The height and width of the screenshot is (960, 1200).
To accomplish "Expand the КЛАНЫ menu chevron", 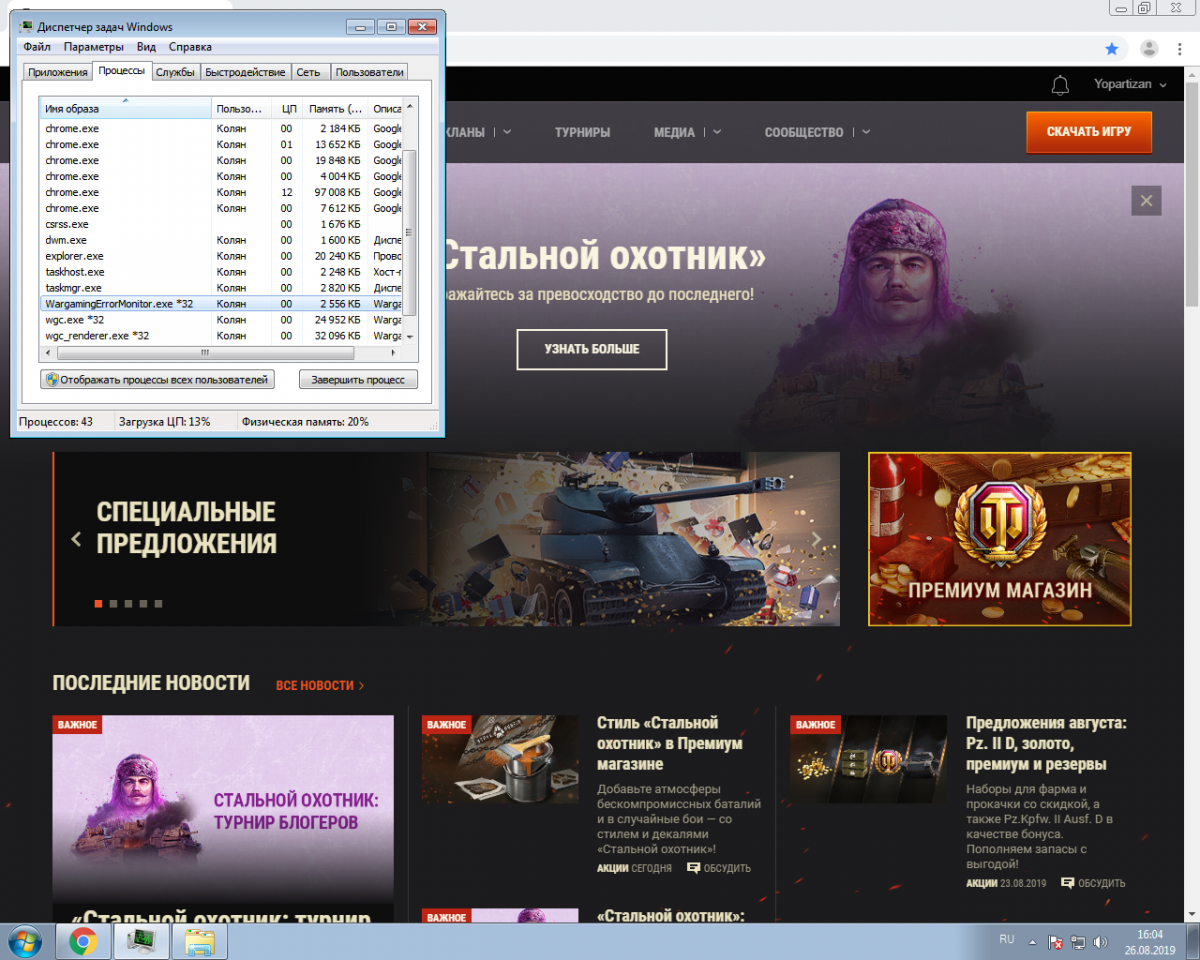I will (508, 132).
